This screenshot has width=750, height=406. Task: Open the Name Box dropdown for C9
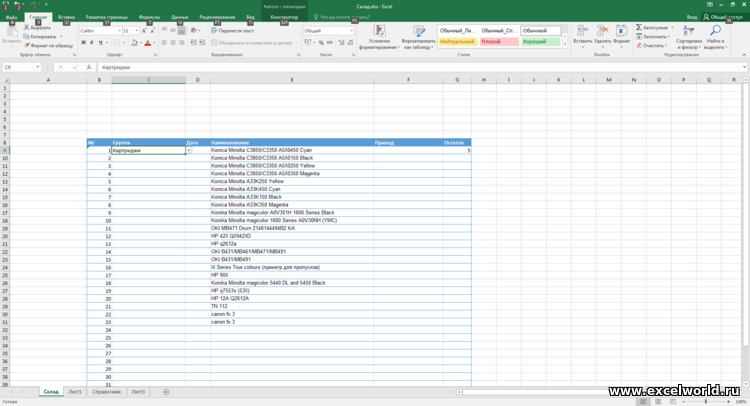37,67
